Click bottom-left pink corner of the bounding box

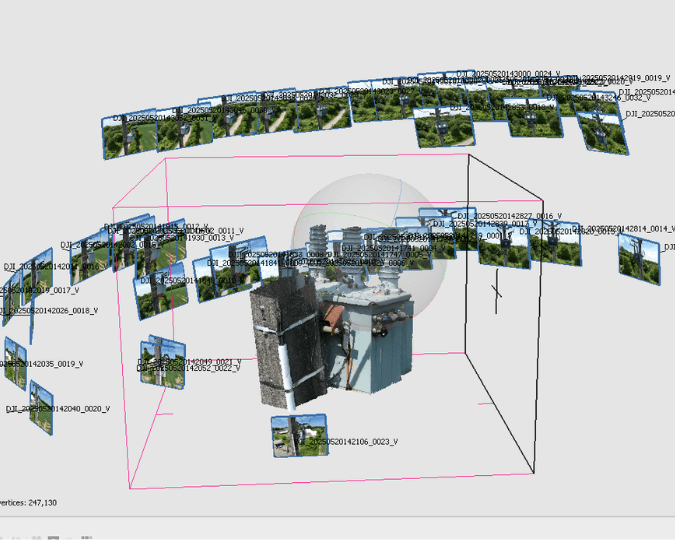tap(130, 489)
